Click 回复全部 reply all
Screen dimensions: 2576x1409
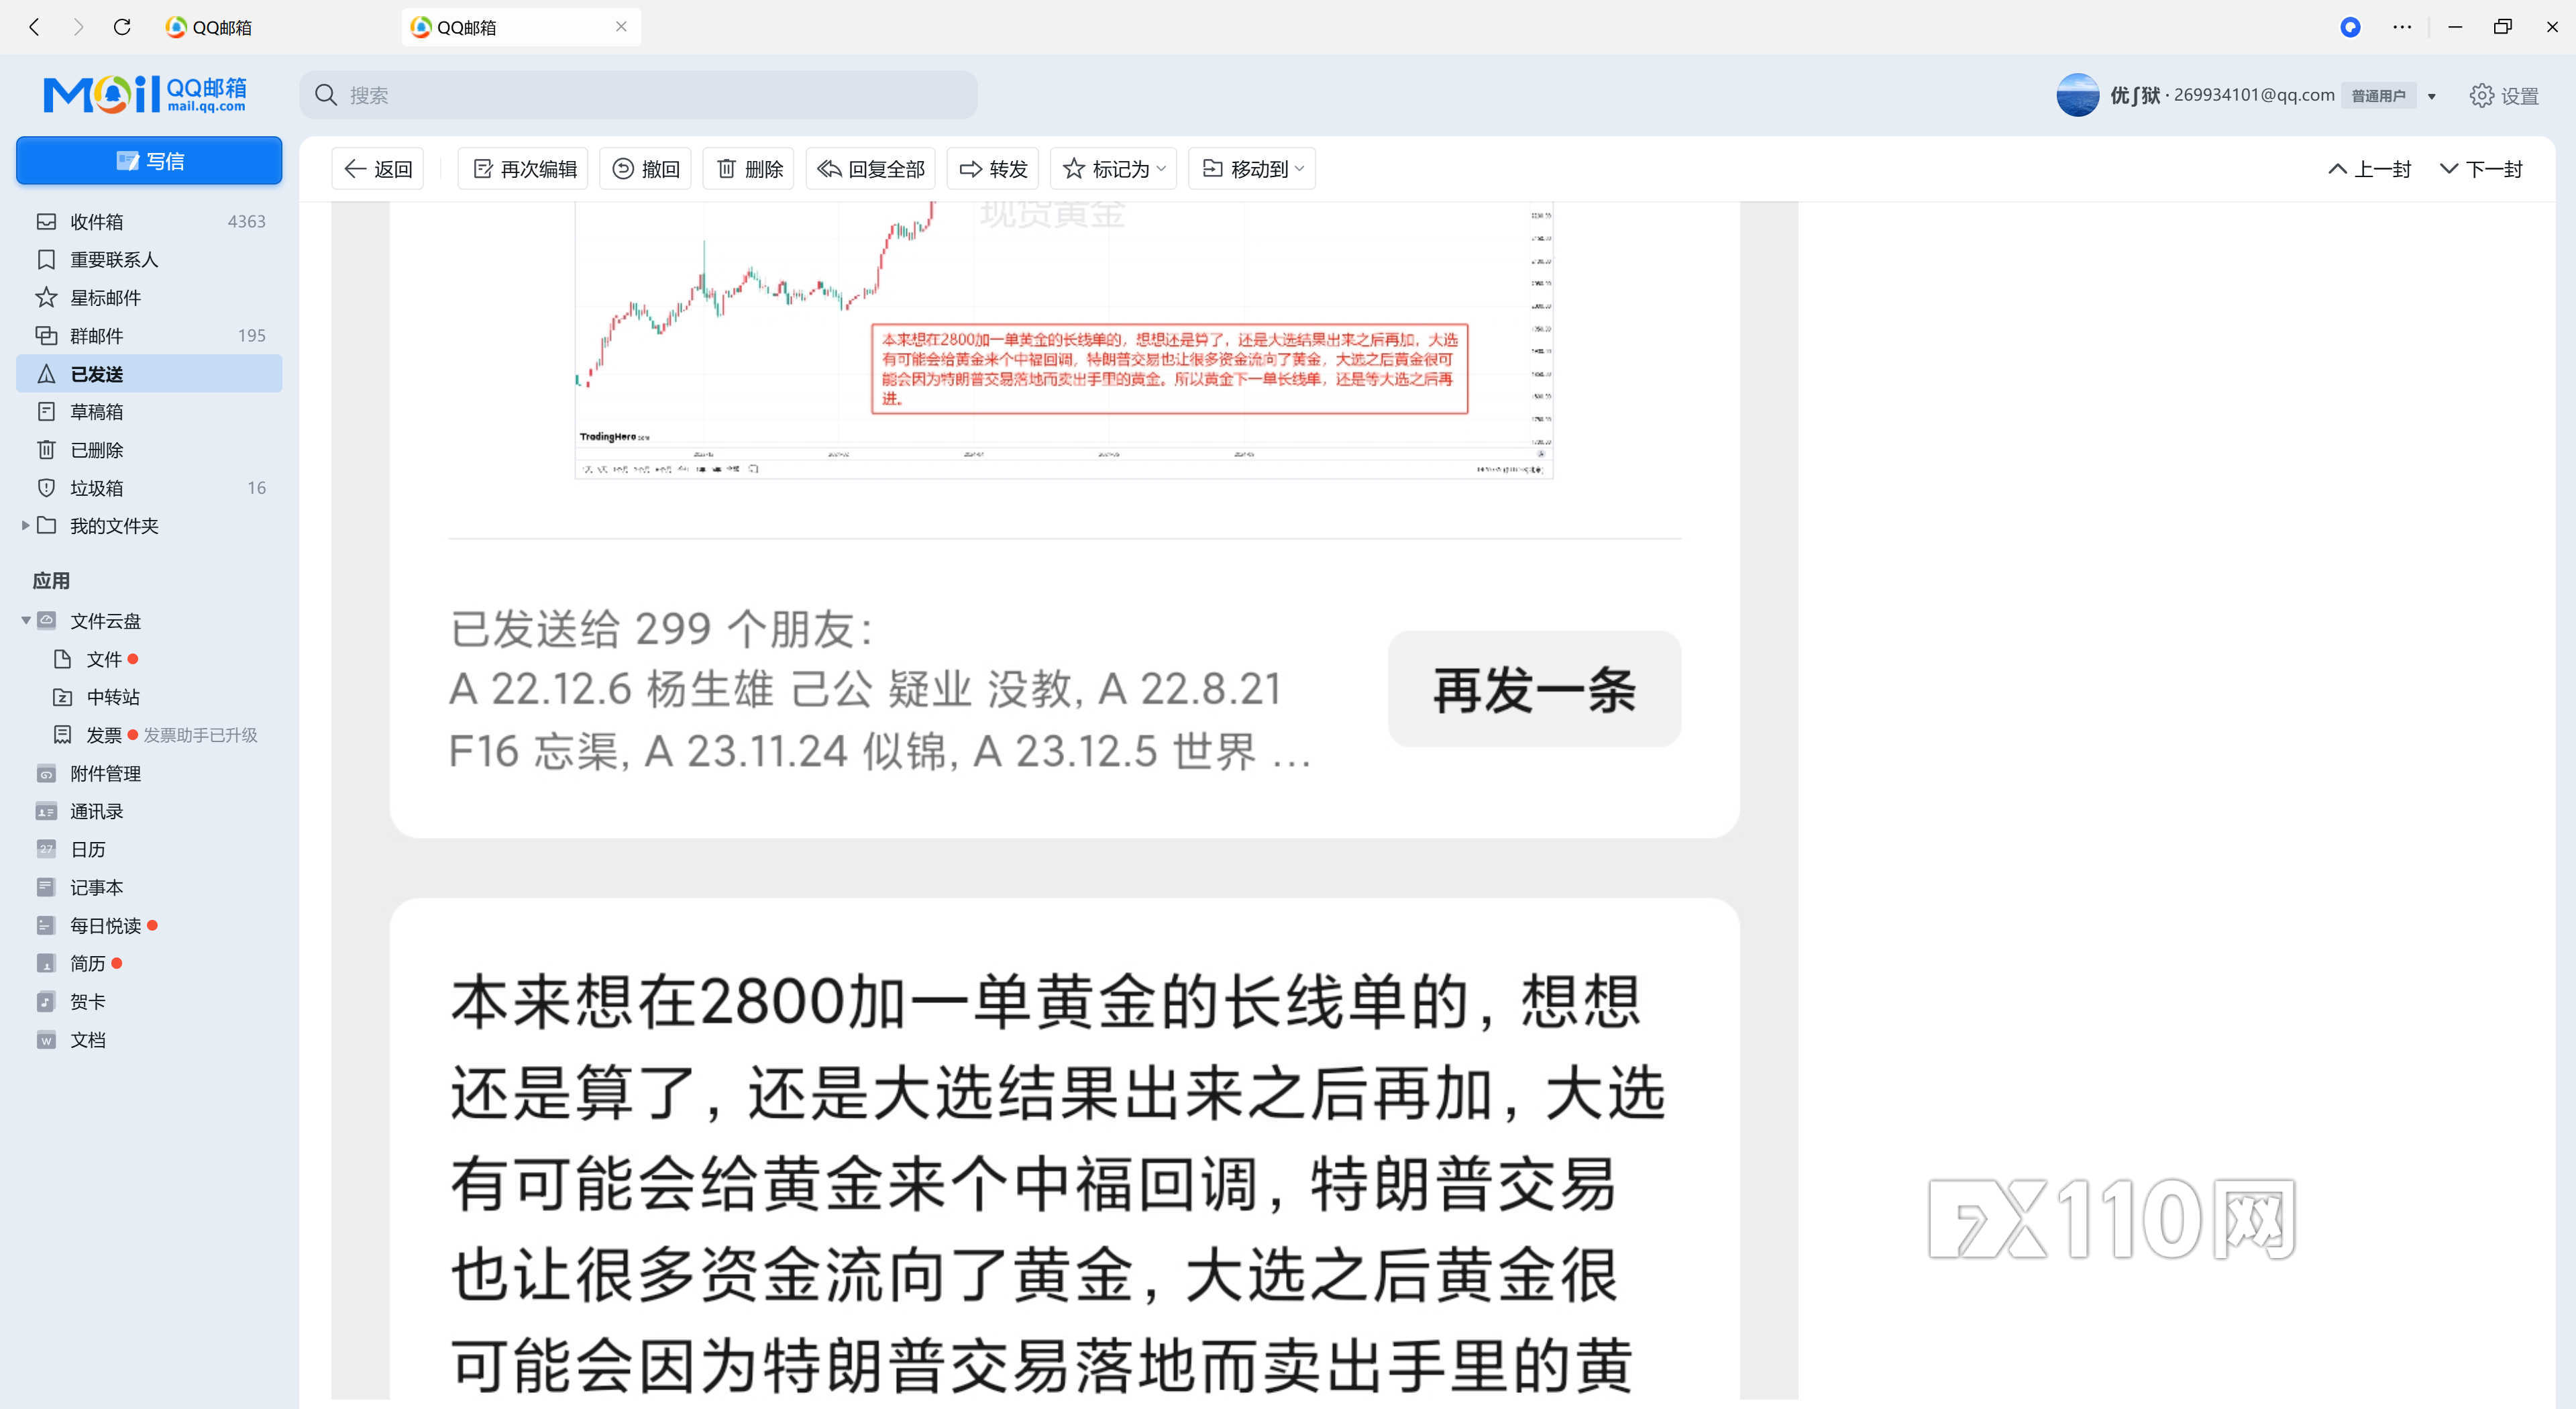coord(870,169)
